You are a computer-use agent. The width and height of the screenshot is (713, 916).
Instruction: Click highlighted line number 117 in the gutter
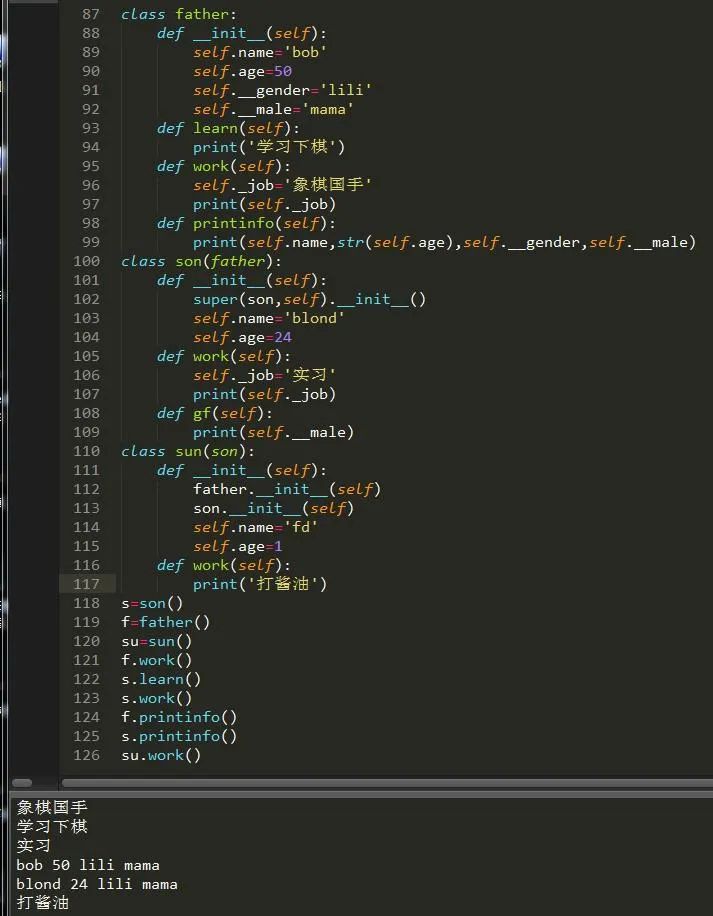click(x=86, y=584)
